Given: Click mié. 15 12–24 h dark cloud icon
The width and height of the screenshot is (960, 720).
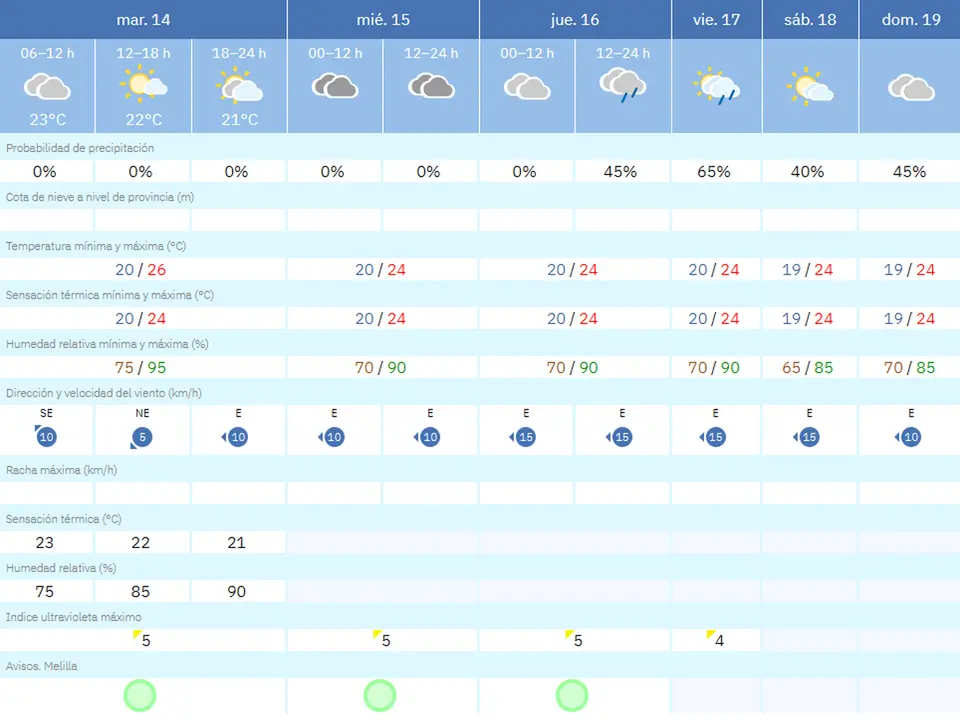Looking at the screenshot, I should 431,86.
